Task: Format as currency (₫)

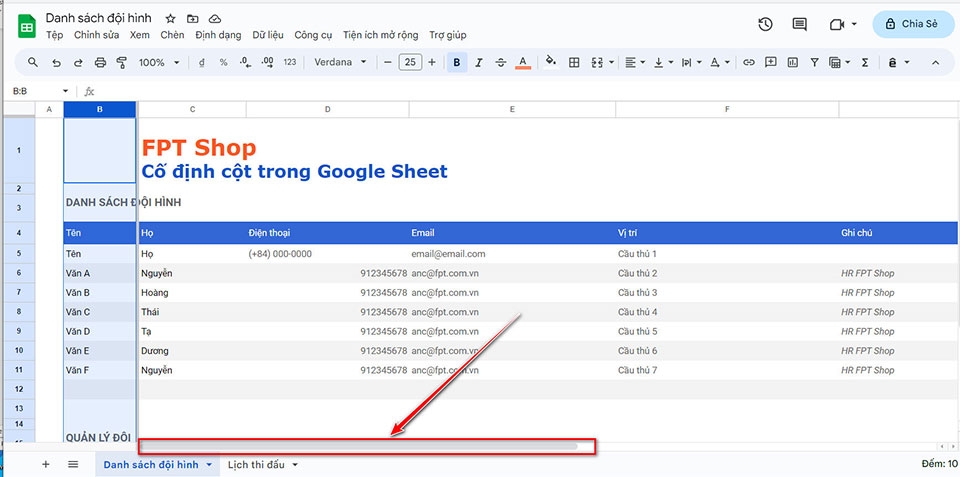Action: [x=202, y=62]
